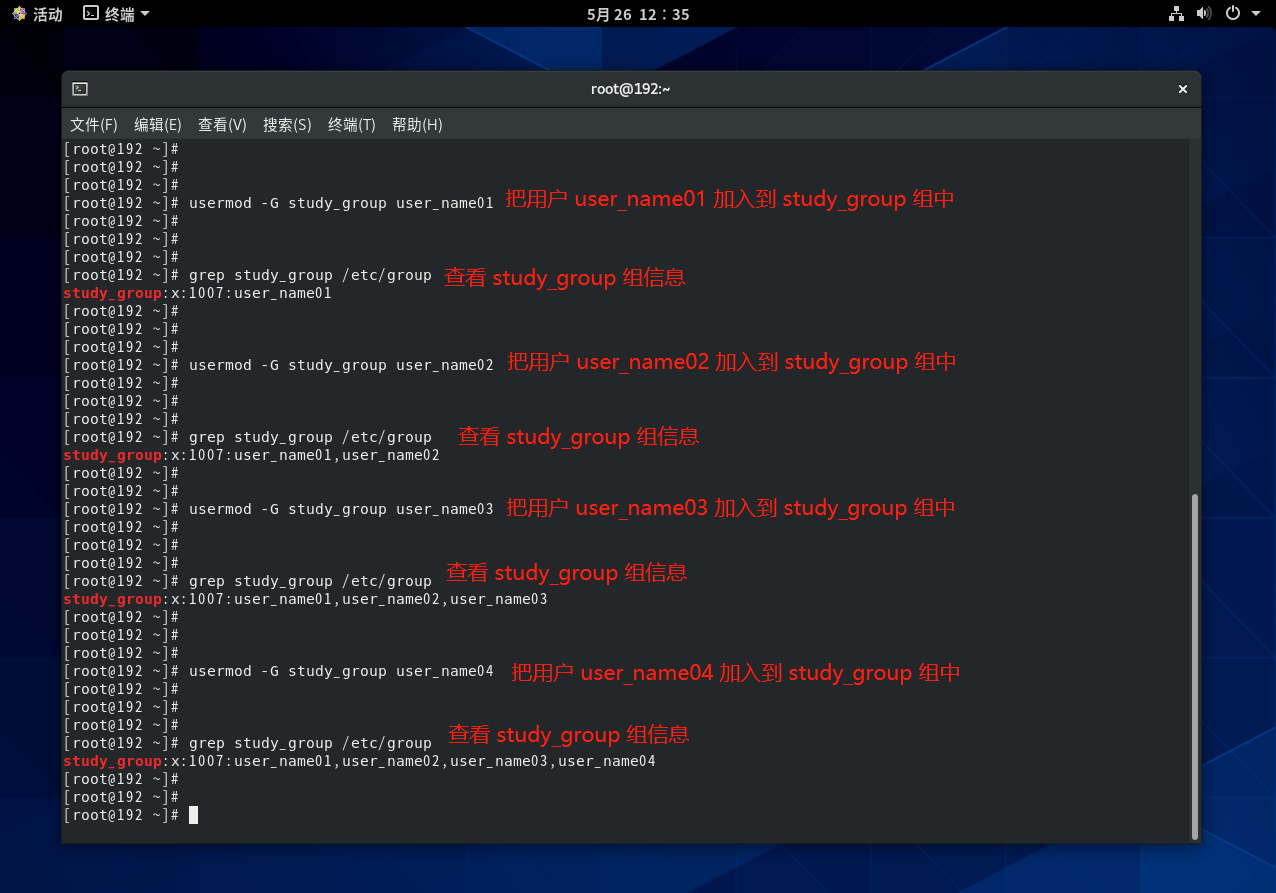Expand the system menu arrow at top right
The height and width of the screenshot is (893, 1276).
click(1256, 14)
